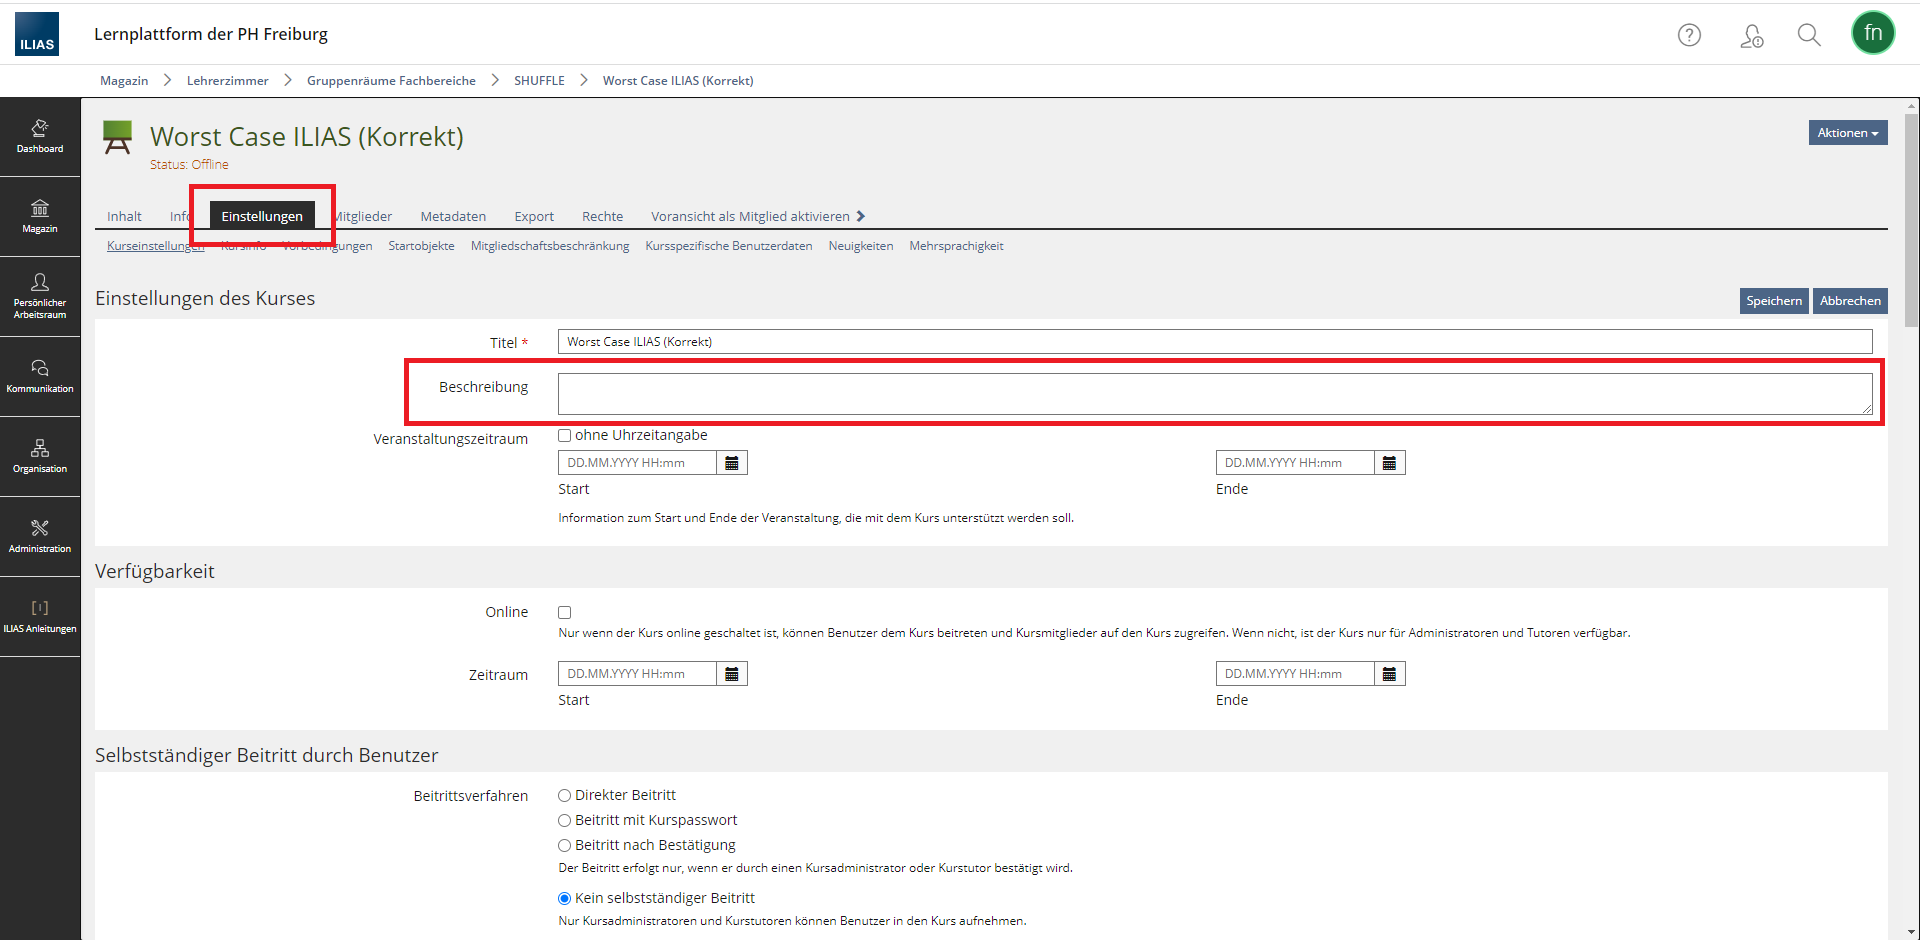Choose 'Beitritt mit Kurspasswort' option
The height and width of the screenshot is (940, 1920).
(565, 821)
